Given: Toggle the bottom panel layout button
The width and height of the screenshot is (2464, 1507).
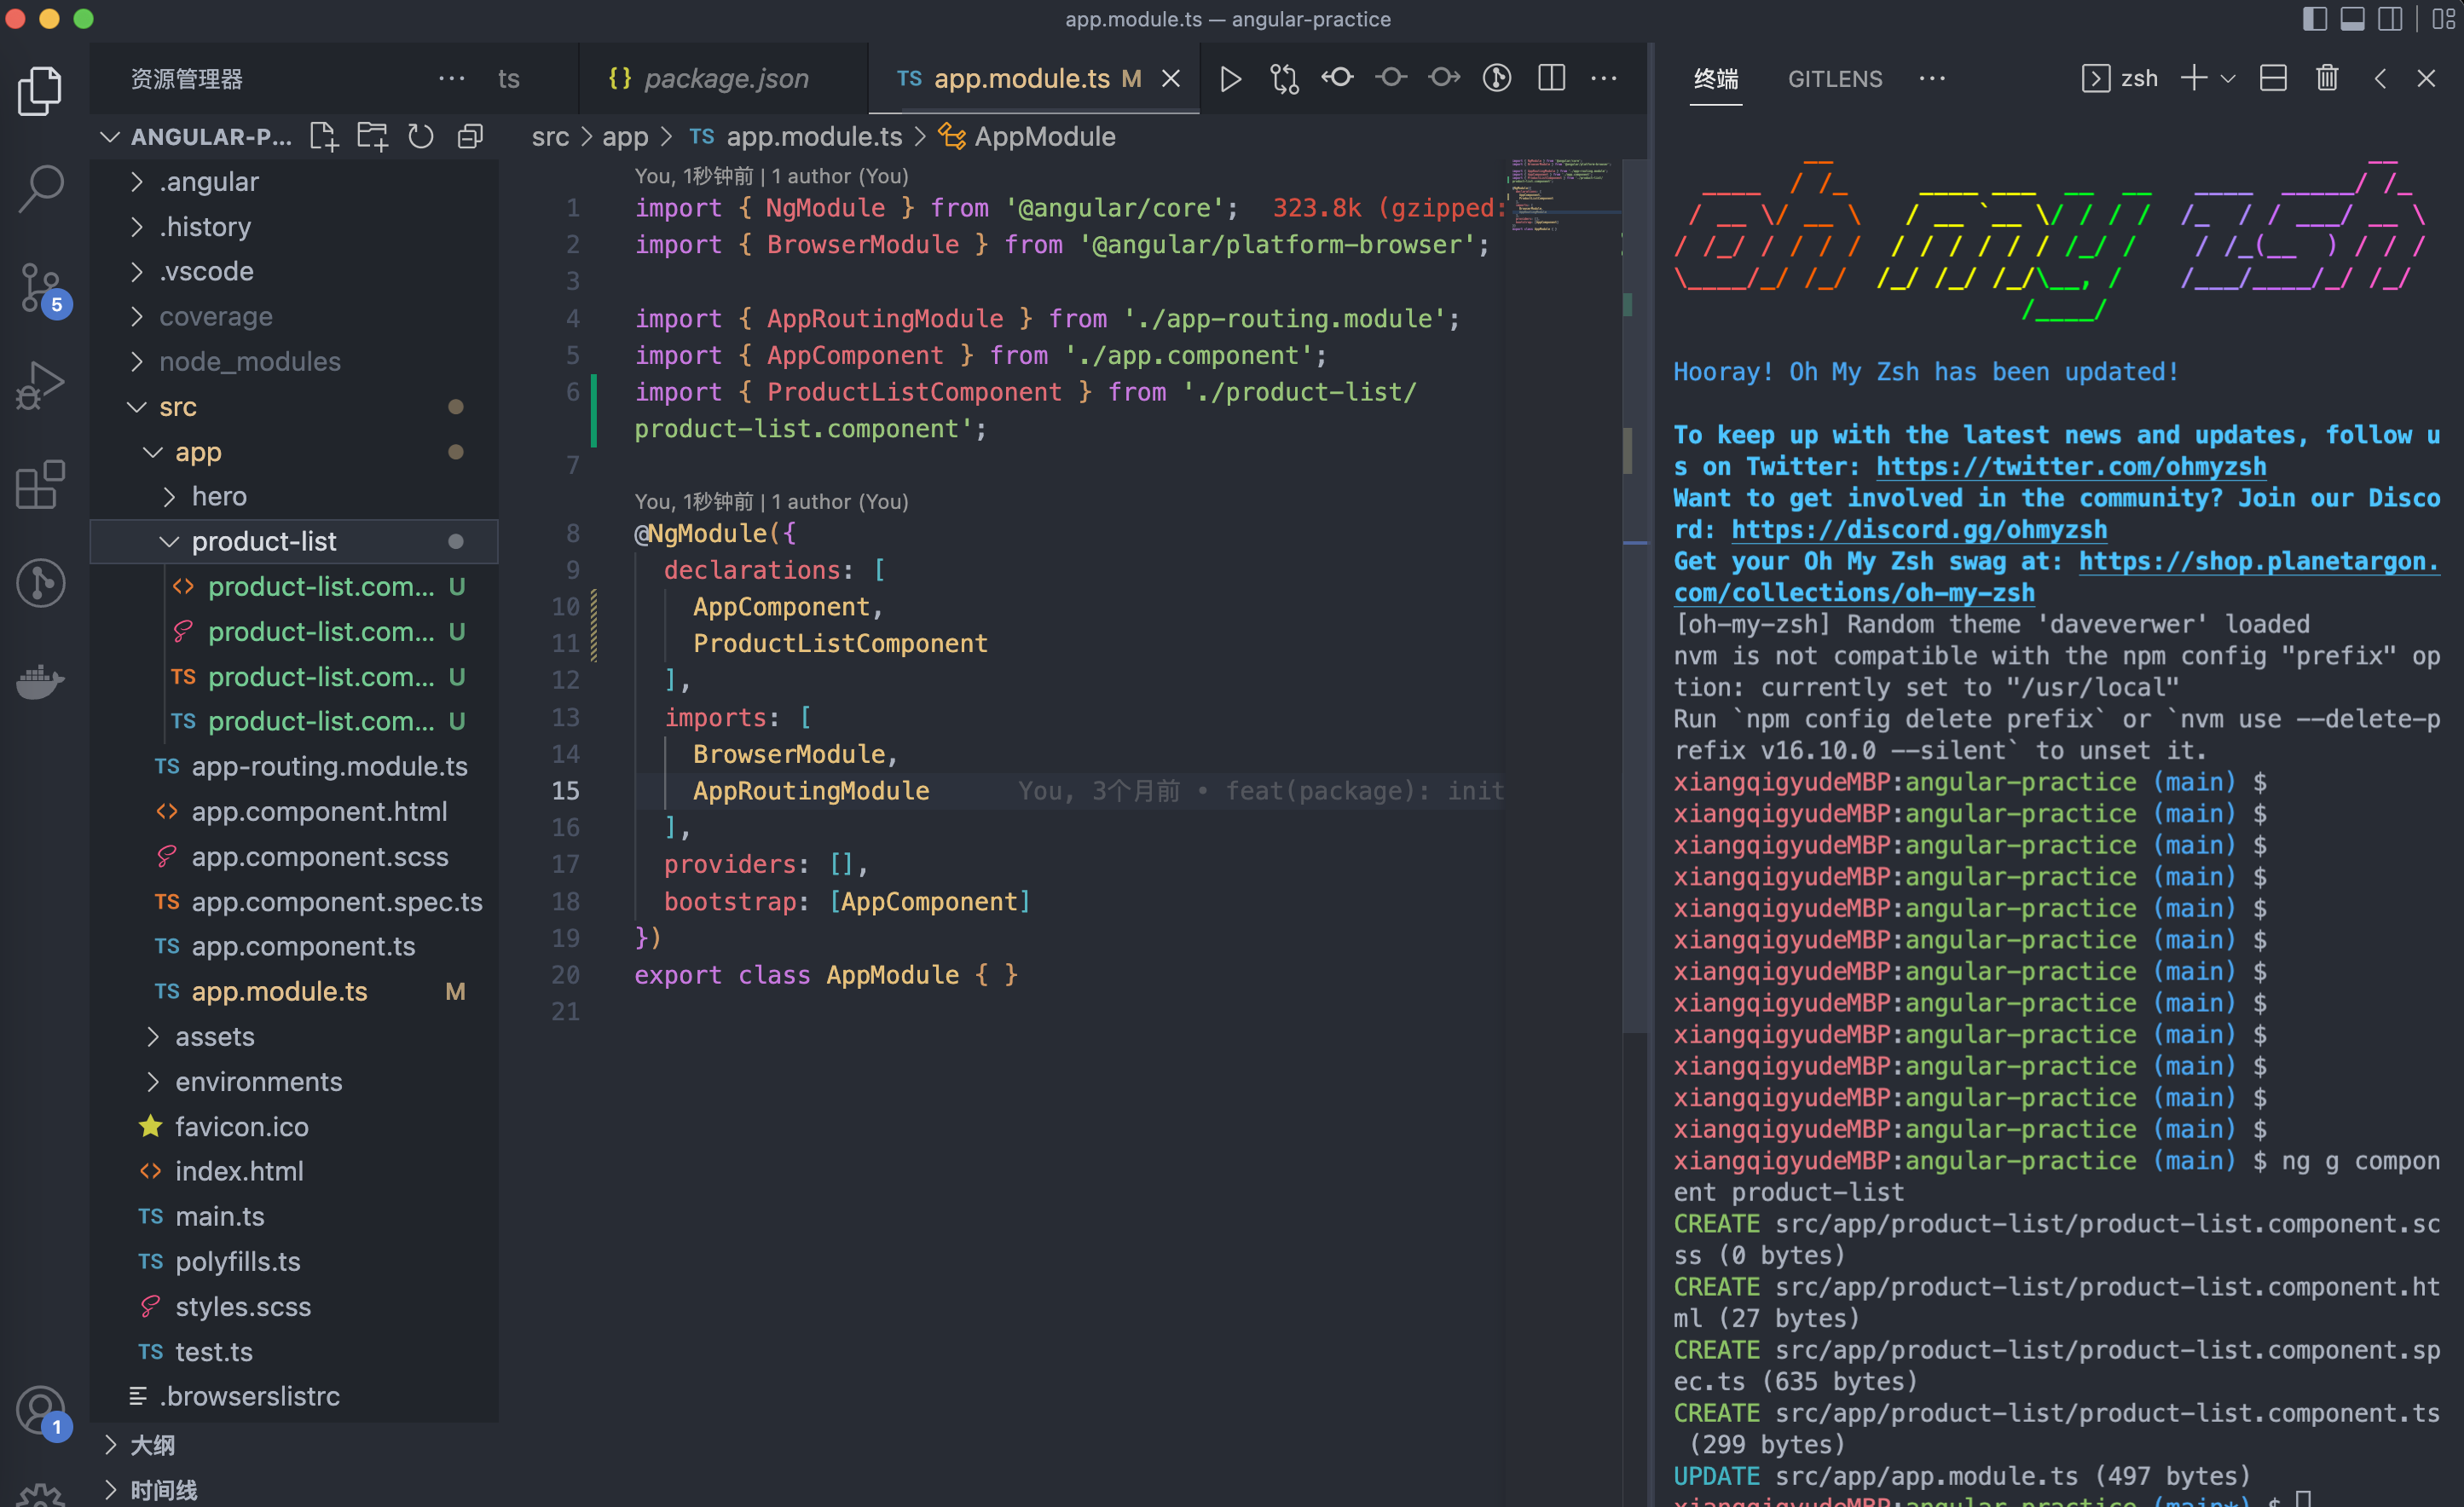Looking at the screenshot, I should [x=2352, y=19].
